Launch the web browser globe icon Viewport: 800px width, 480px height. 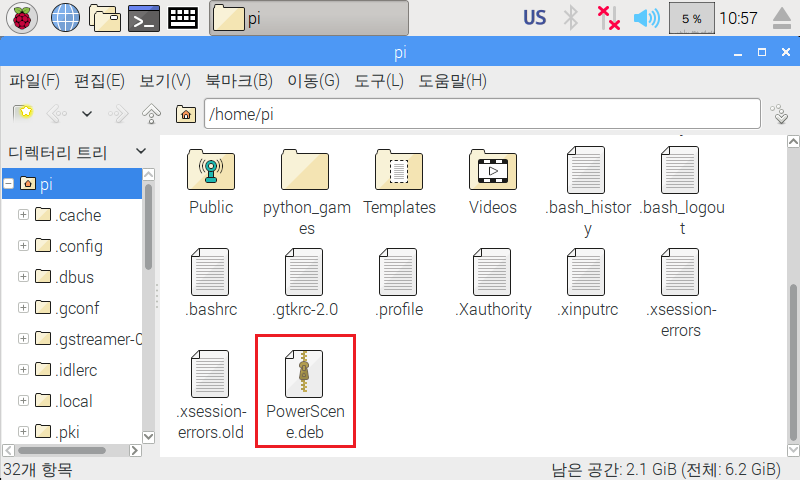tap(65, 18)
